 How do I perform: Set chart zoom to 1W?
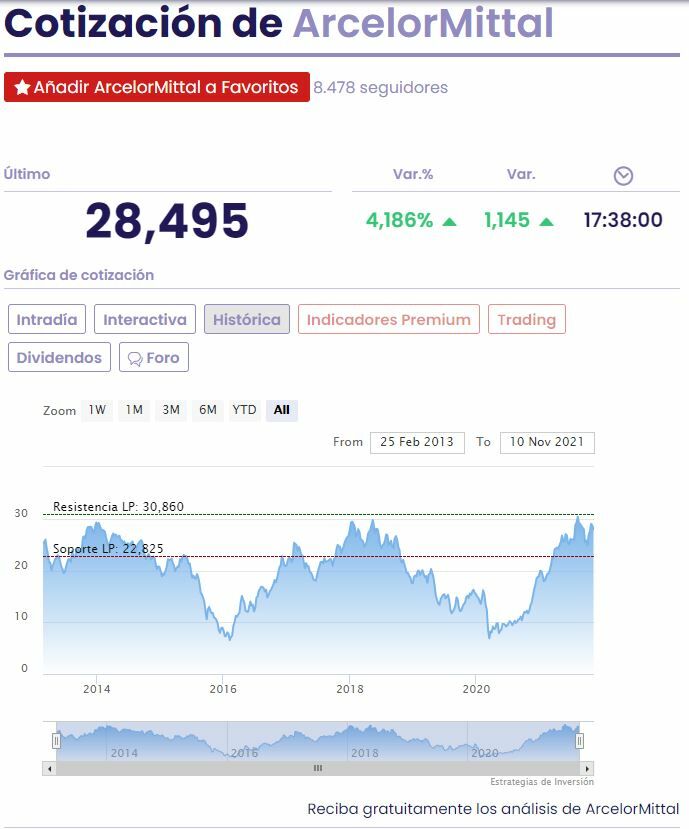[97, 410]
